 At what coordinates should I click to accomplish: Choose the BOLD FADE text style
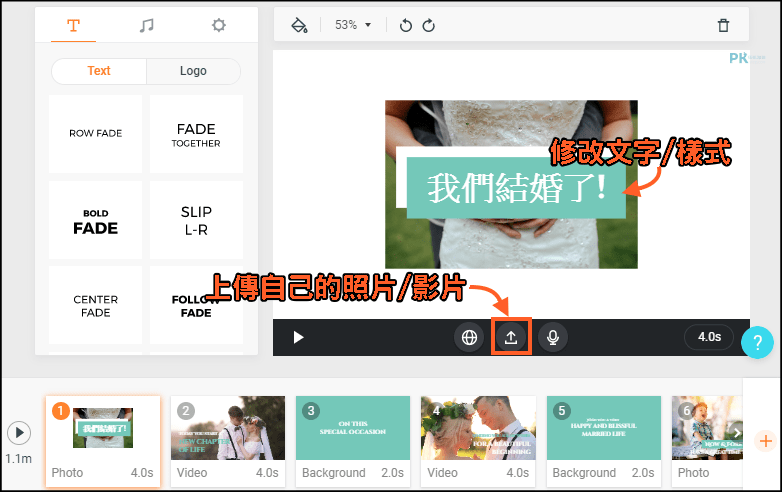point(95,220)
